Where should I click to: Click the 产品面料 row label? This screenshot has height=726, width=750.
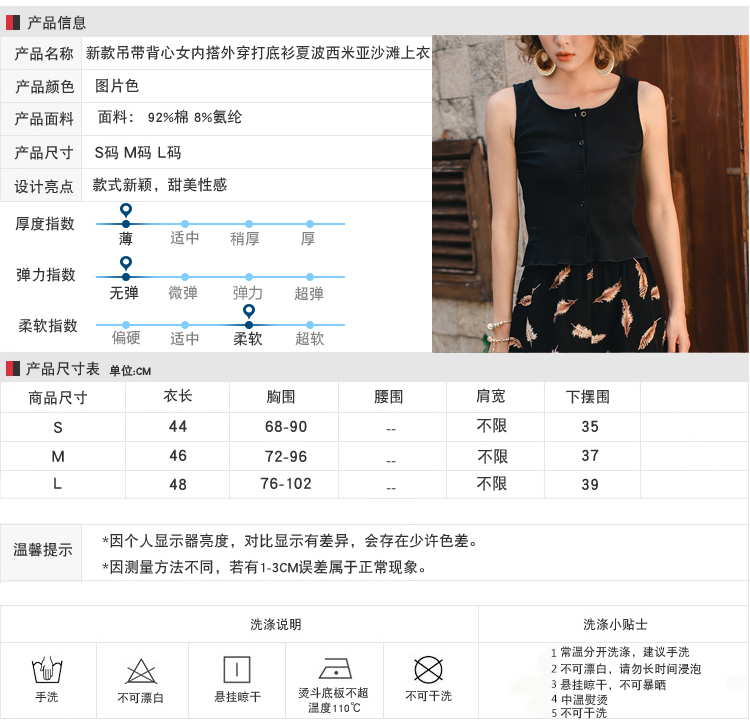coord(44,119)
